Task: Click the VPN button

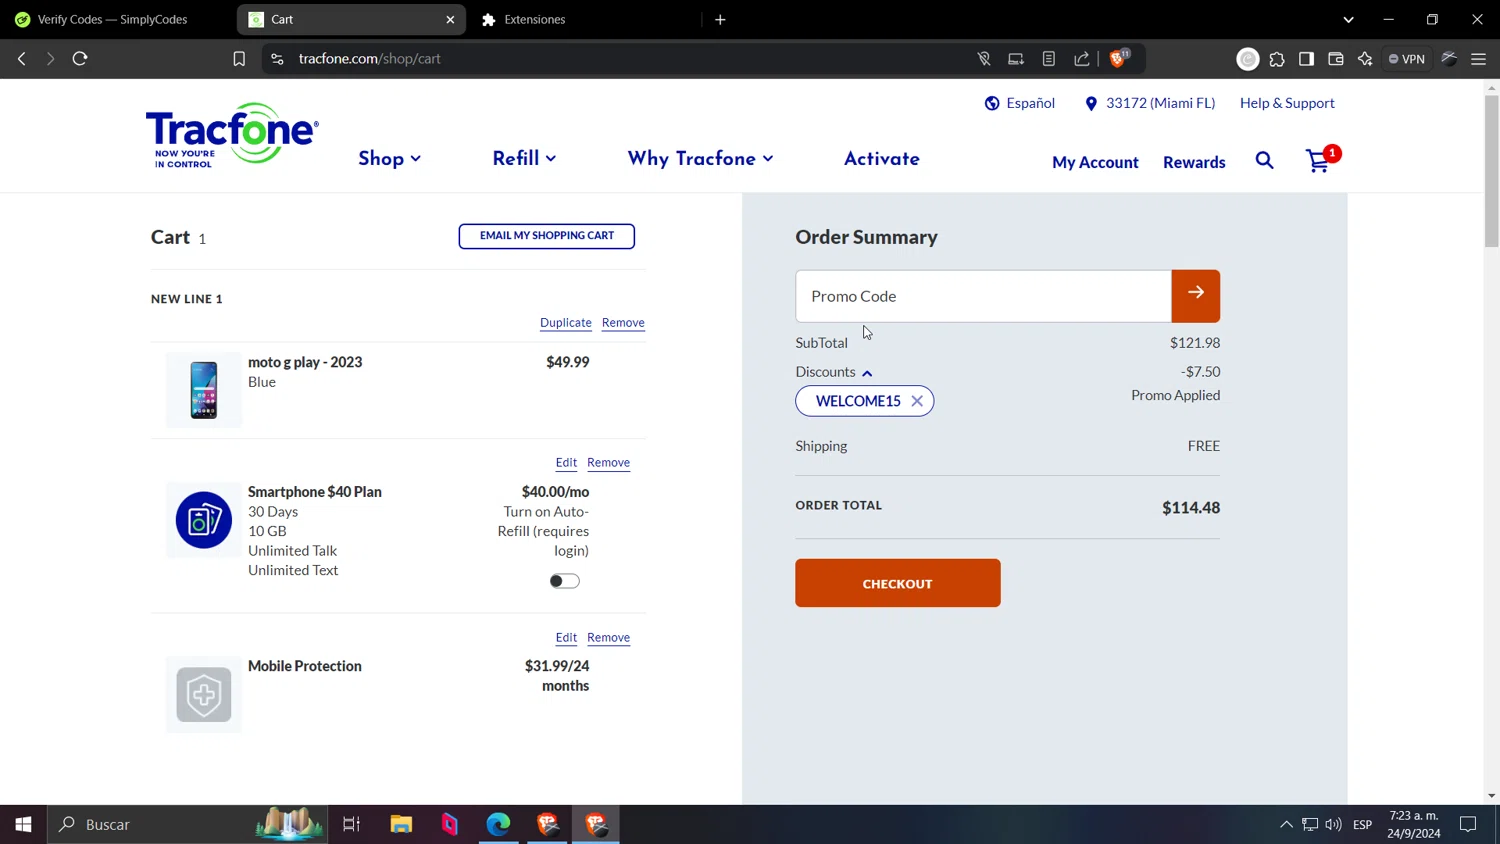Action: coord(1407,59)
